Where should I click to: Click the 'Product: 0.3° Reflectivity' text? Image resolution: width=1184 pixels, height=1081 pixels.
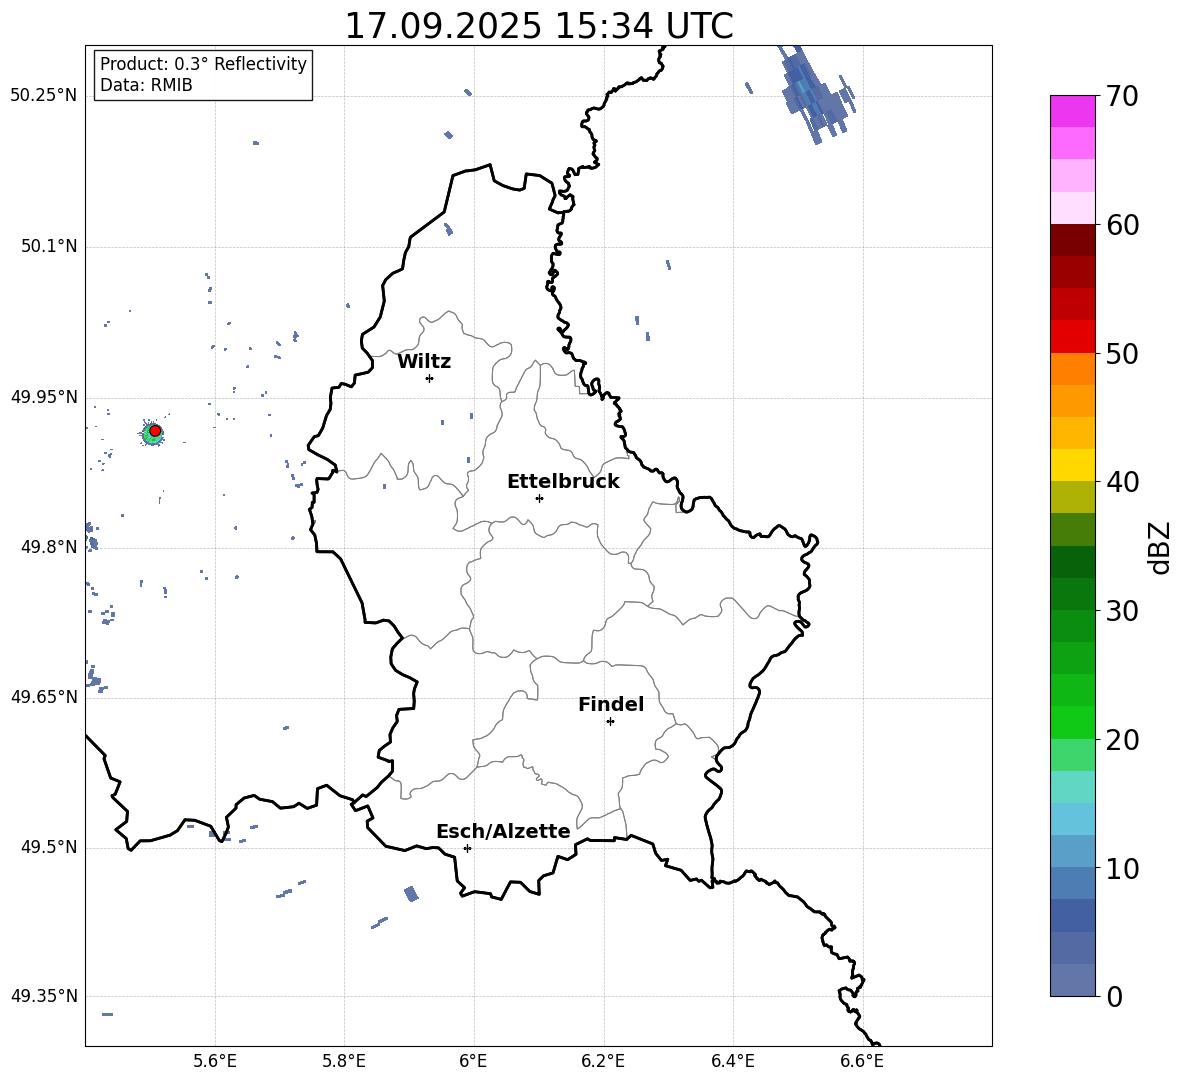(203, 63)
